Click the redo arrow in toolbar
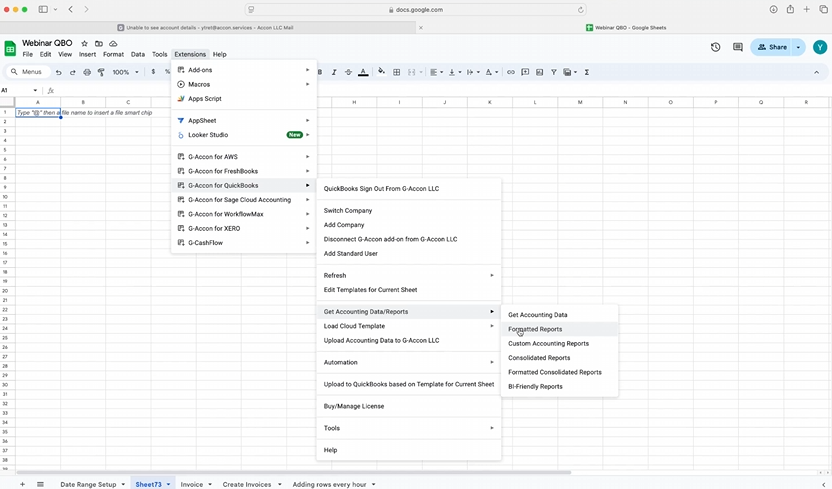This screenshot has width=832, height=489. click(x=73, y=72)
